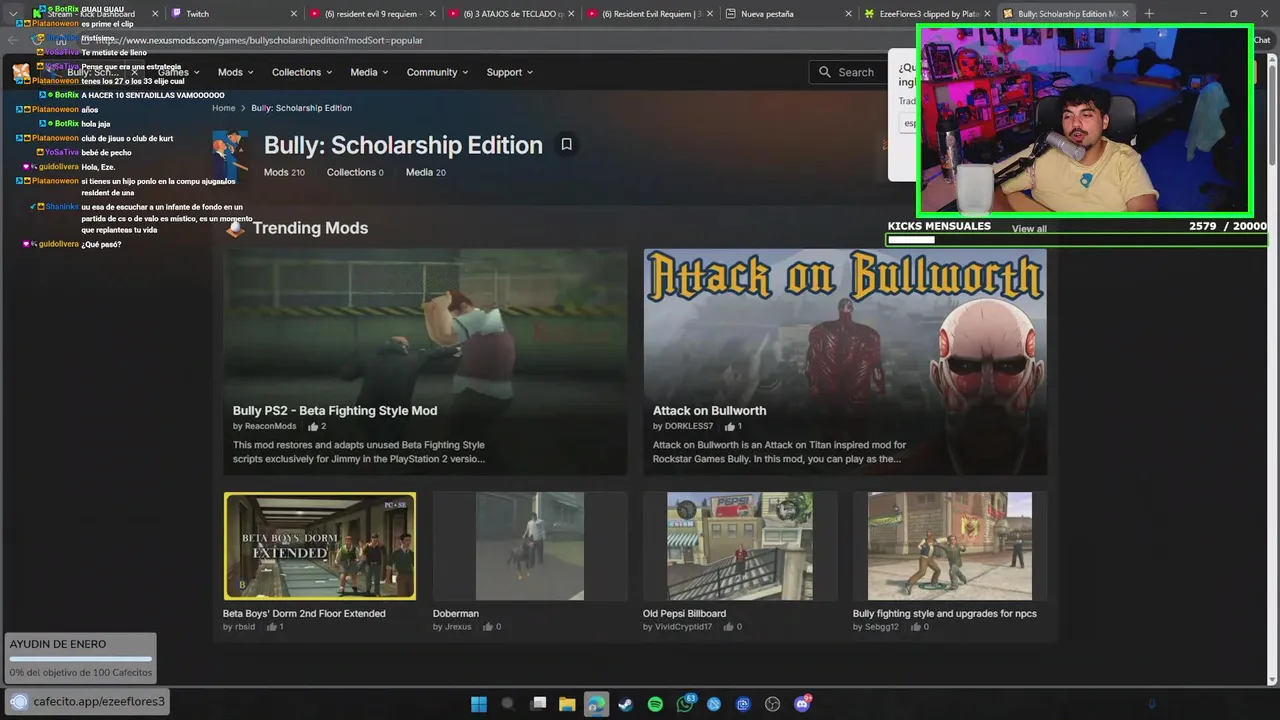This screenshot has width=1280, height=720.
Task: Select the Collections 0 tab
Action: [355, 172]
